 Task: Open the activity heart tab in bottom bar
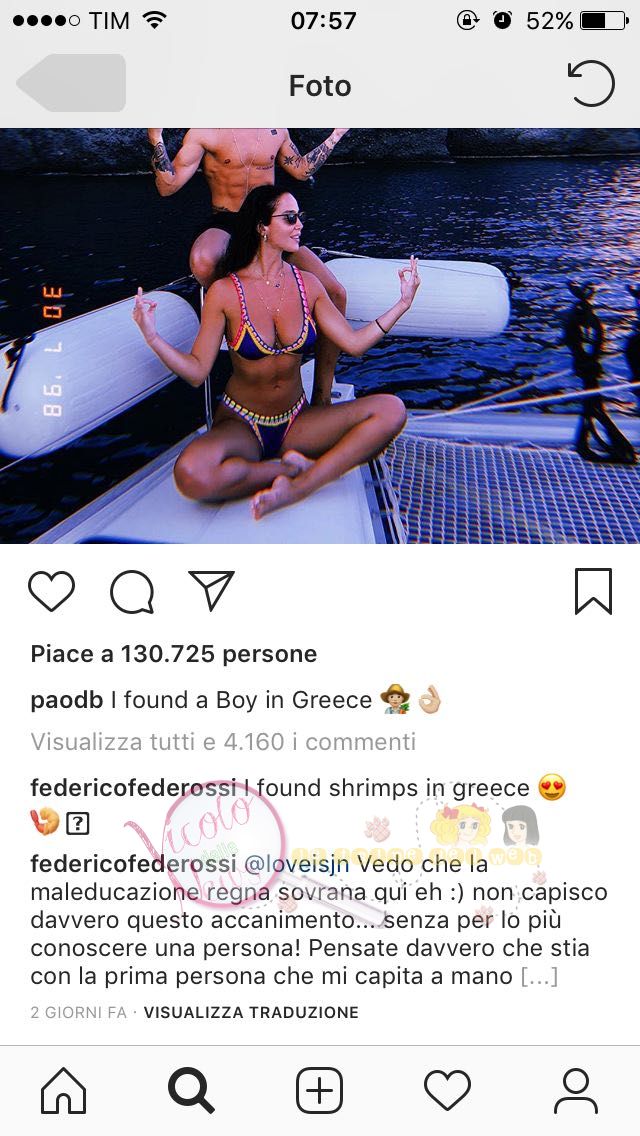coord(447,1090)
